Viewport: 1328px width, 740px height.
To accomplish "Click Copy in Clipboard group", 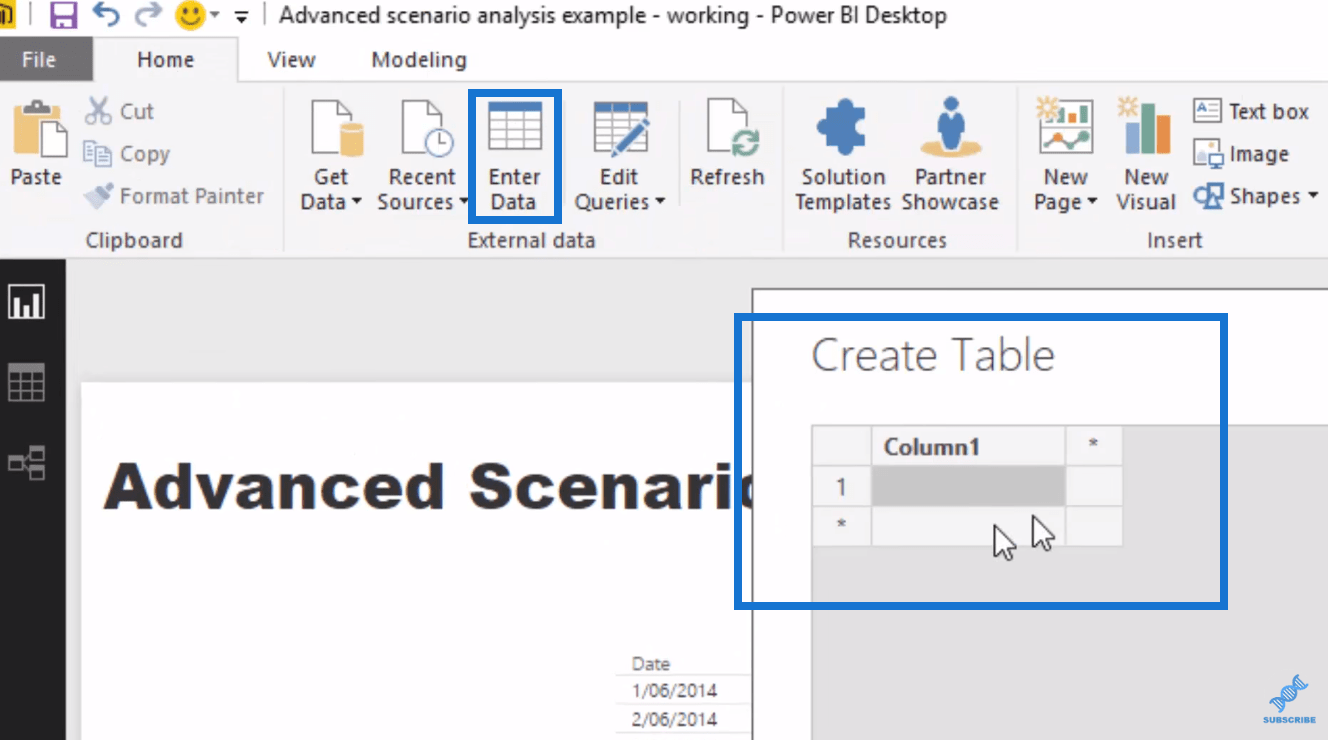I will [126, 154].
